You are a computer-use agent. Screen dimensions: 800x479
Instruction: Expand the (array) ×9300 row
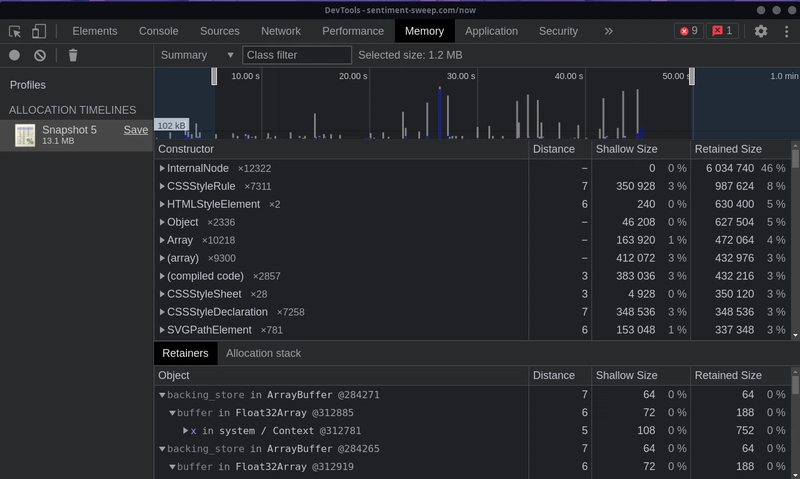[x=162, y=258]
